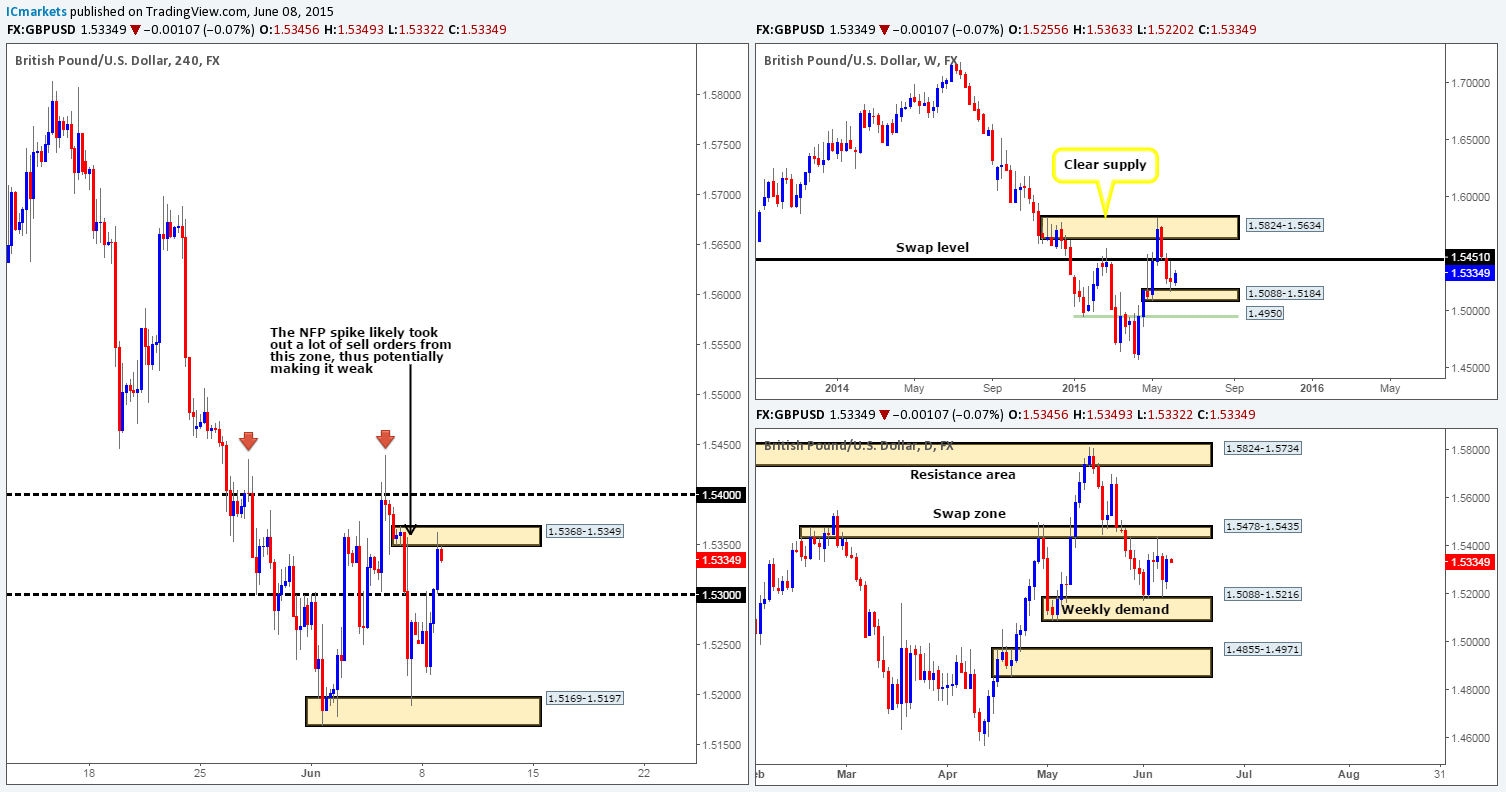Click the 1.5824-1.5734 zone label on daily chart

(x=1261, y=450)
